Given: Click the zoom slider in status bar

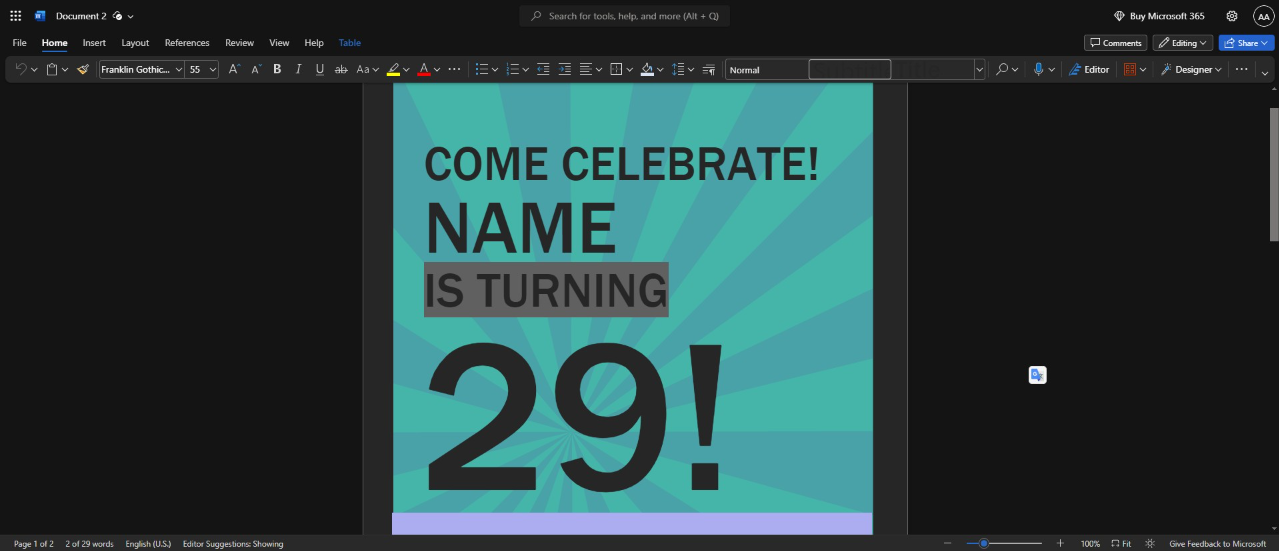Looking at the screenshot, I should coord(1003,544).
